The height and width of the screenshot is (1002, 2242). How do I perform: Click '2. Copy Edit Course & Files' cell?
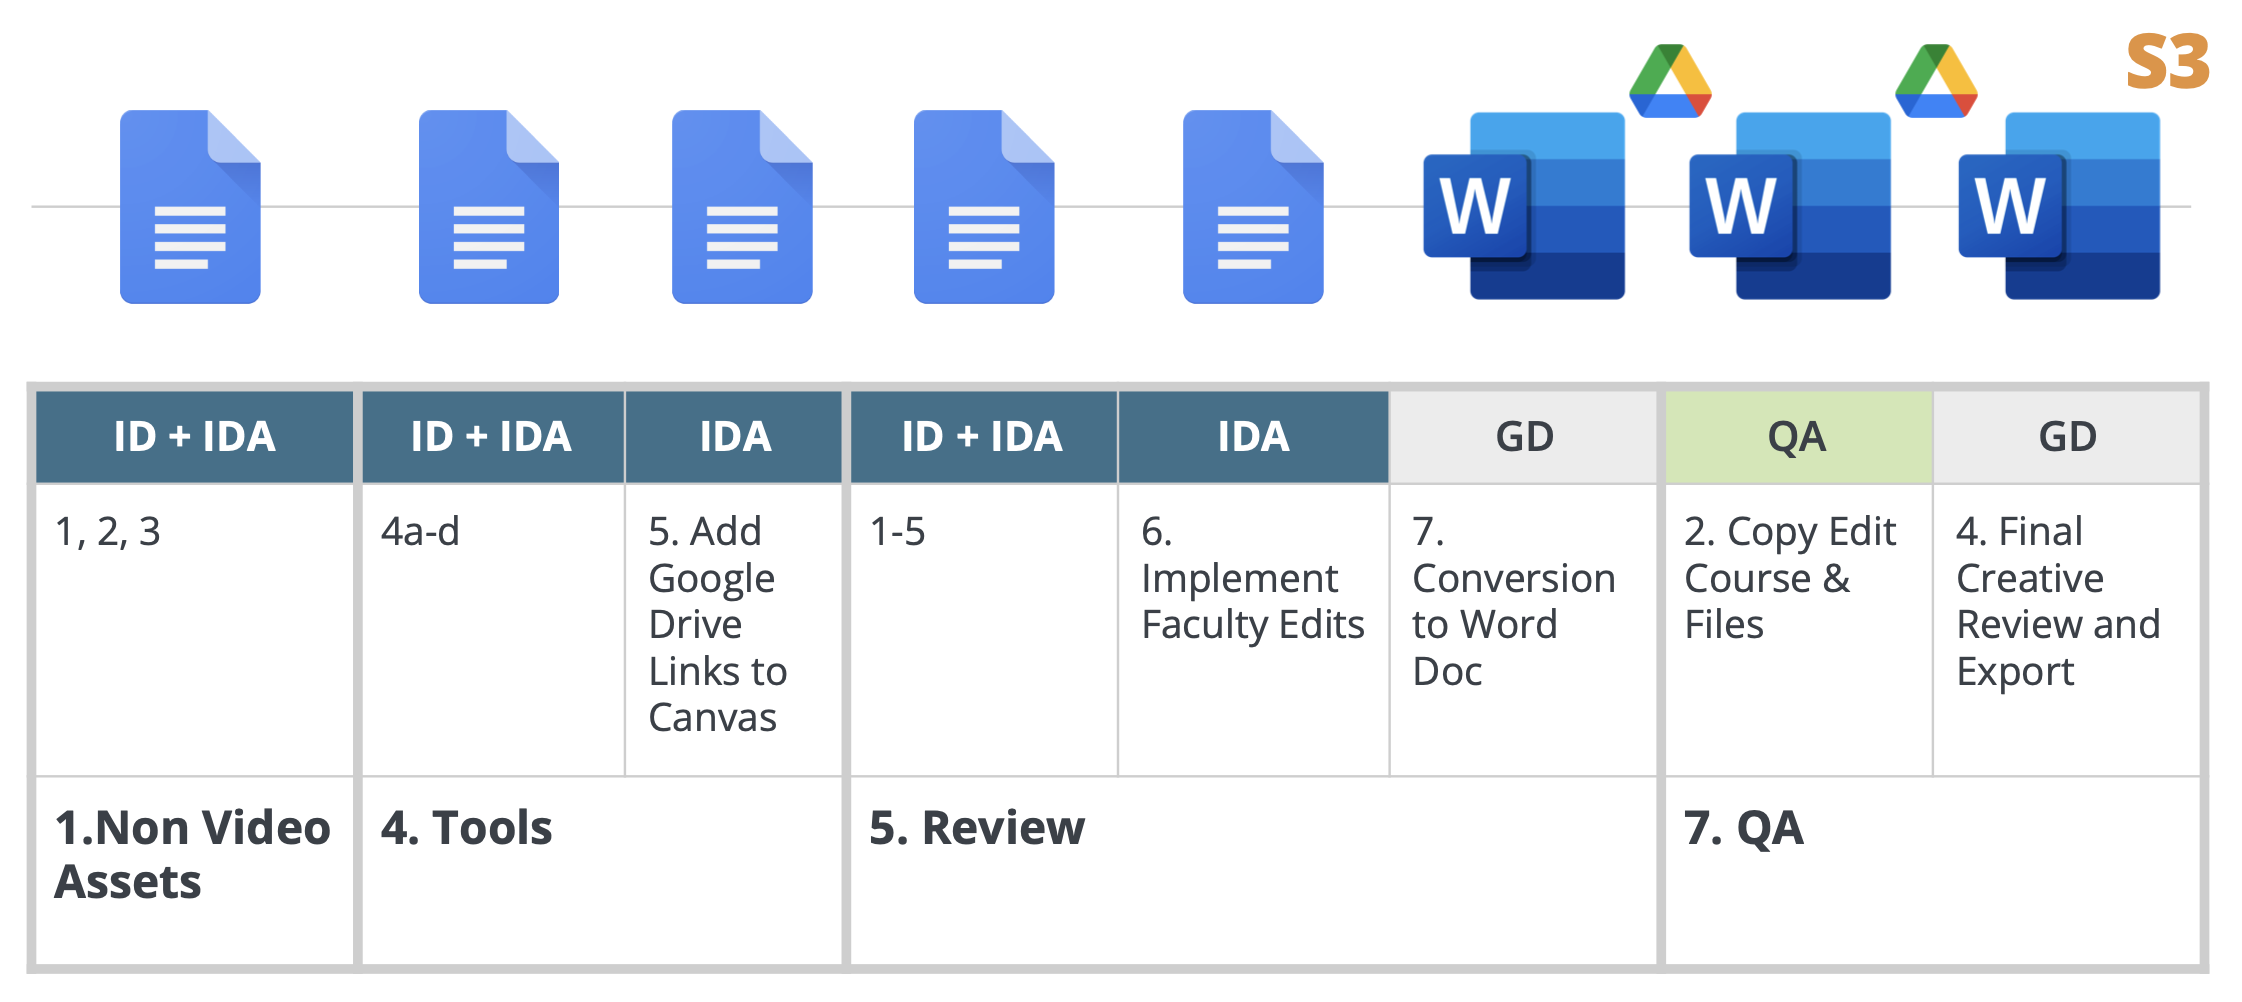(x=1798, y=630)
